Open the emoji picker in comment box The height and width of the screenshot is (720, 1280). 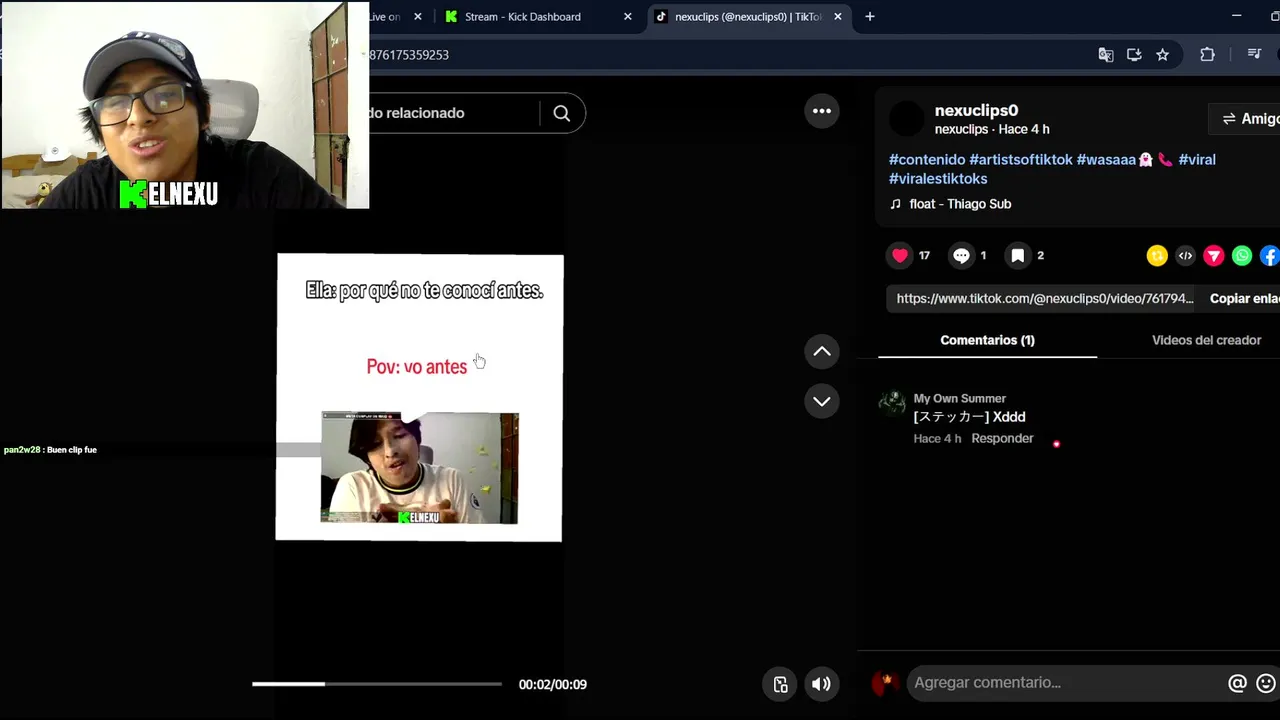pyautogui.click(x=1266, y=683)
